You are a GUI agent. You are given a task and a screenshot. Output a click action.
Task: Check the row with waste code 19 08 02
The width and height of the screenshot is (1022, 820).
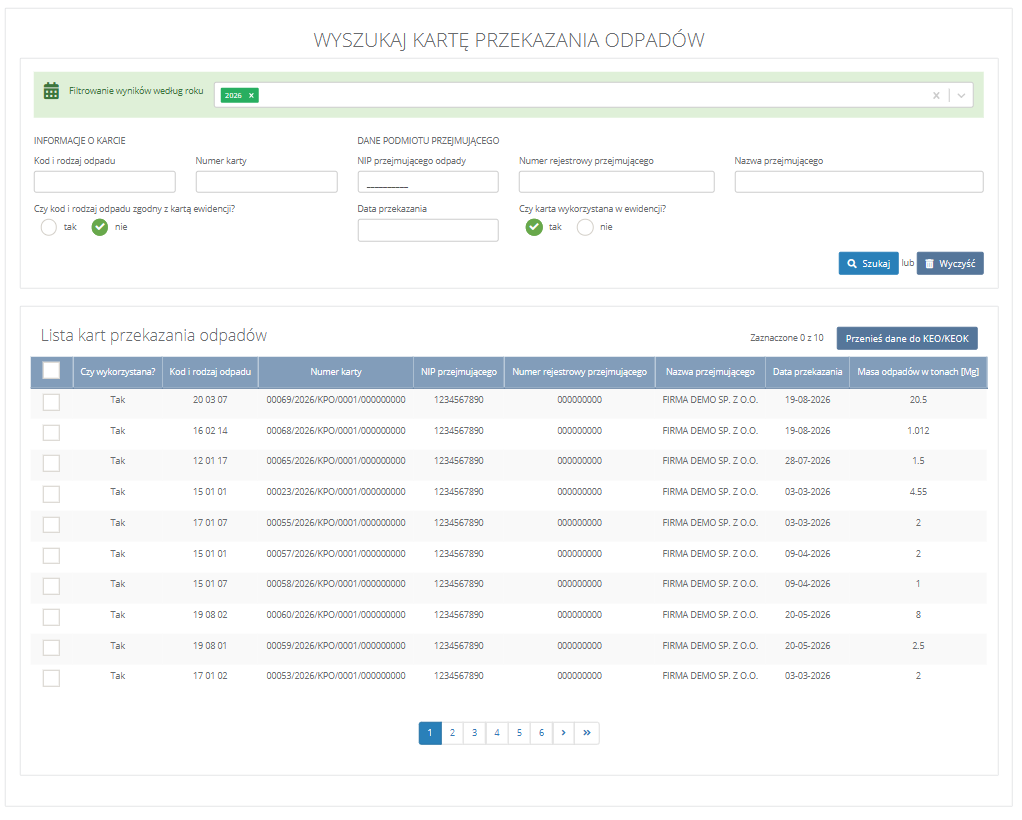51,617
